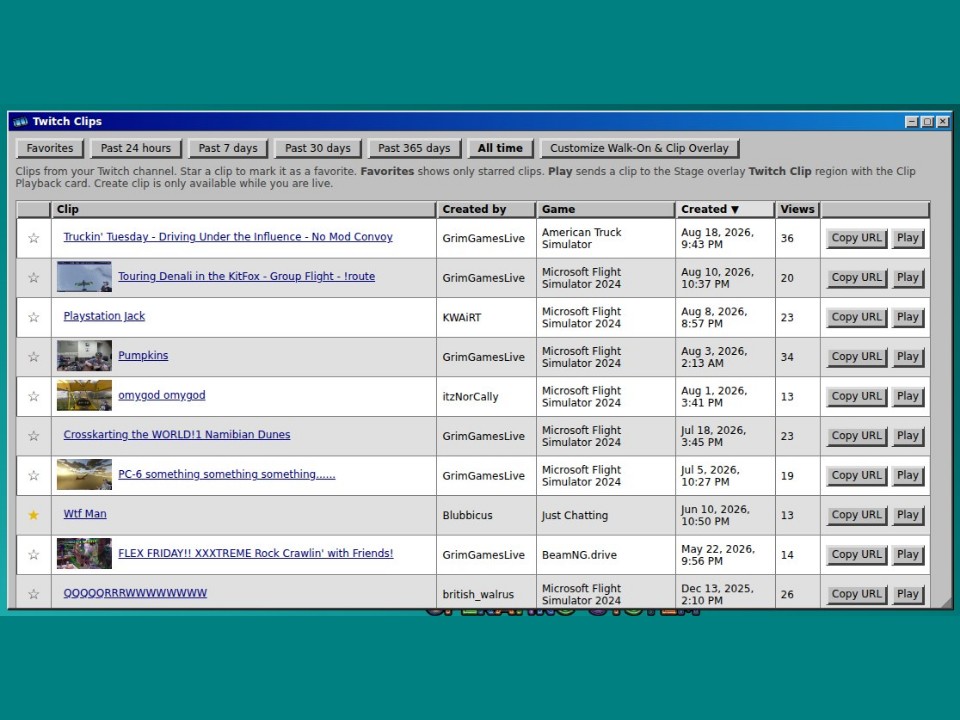Mark the omygod omygod clip as favorite
960x720 pixels.
coord(34,397)
